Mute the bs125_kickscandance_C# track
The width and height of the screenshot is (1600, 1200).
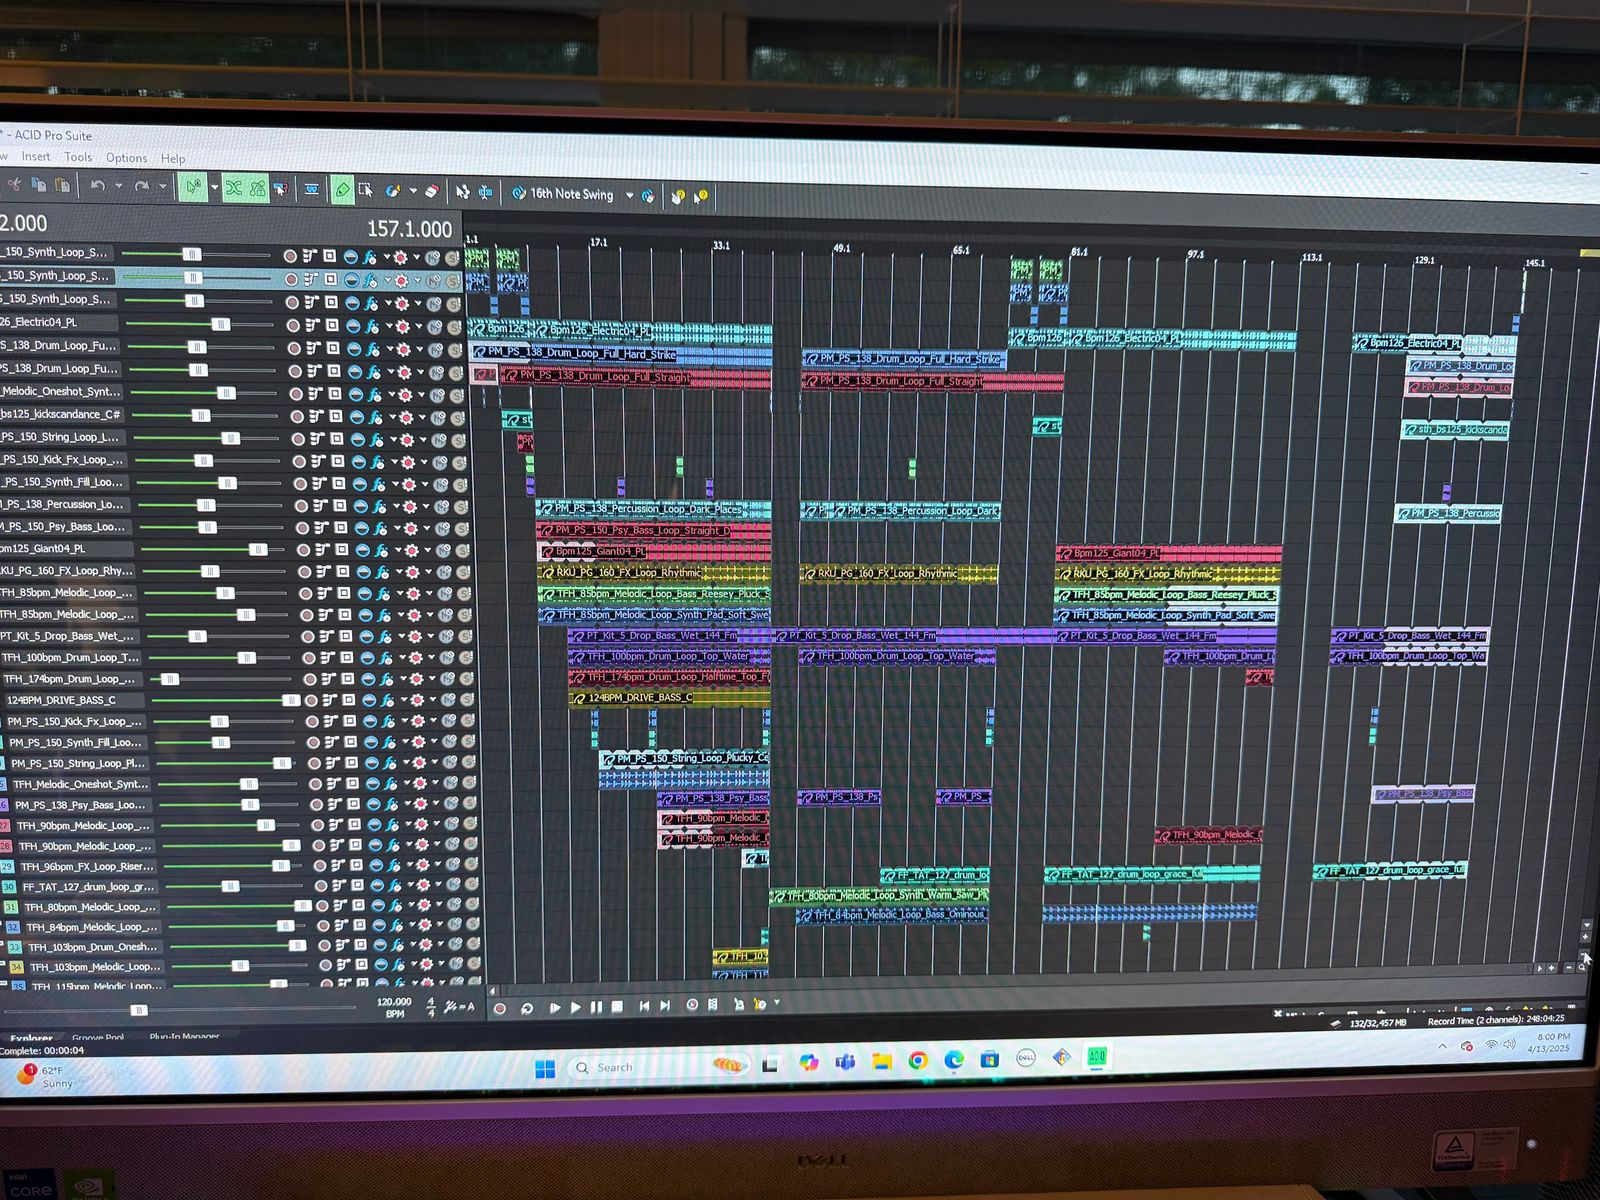tap(435, 417)
